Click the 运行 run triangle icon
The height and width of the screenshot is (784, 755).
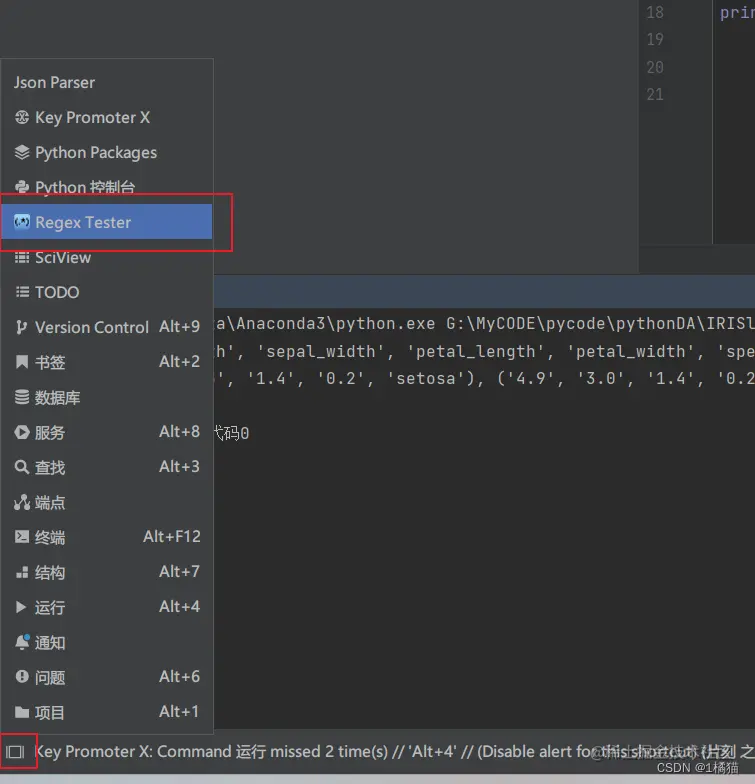click(x=21, y=607)
